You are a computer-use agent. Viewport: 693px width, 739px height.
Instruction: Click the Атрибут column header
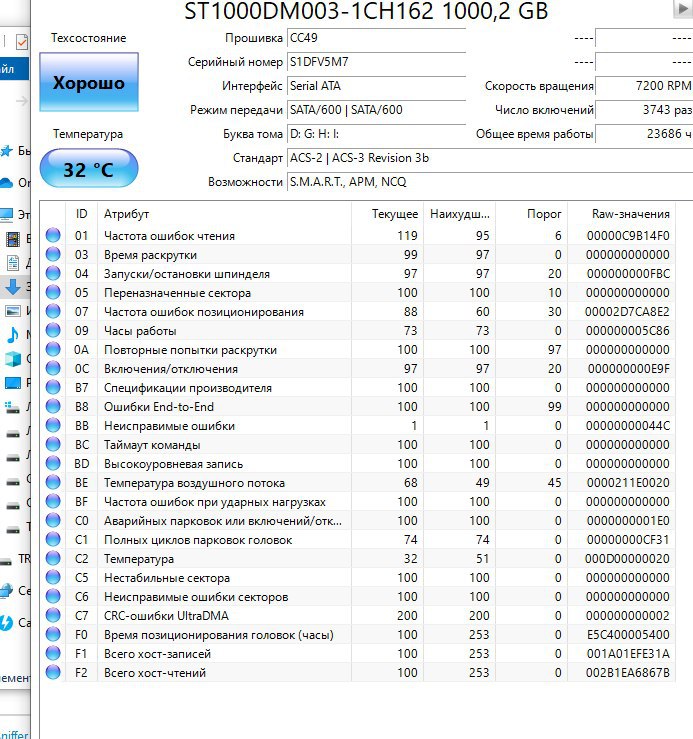pyautogui.click(x=224, y=214)
